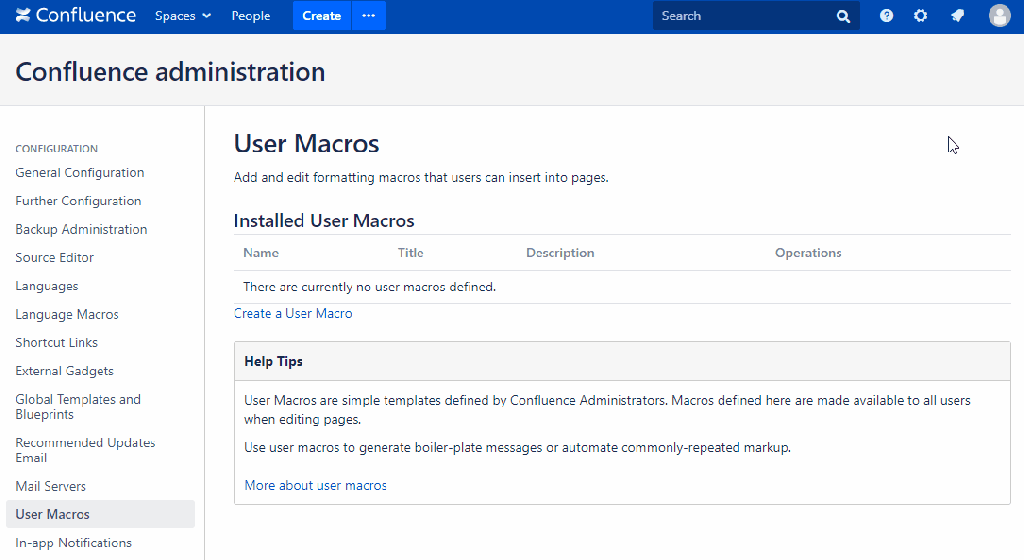Open the notifications rocket icon
Image resolution: width=1024 pixels, height=560 pixels.
pyautogui.click(x=957, y=16)
